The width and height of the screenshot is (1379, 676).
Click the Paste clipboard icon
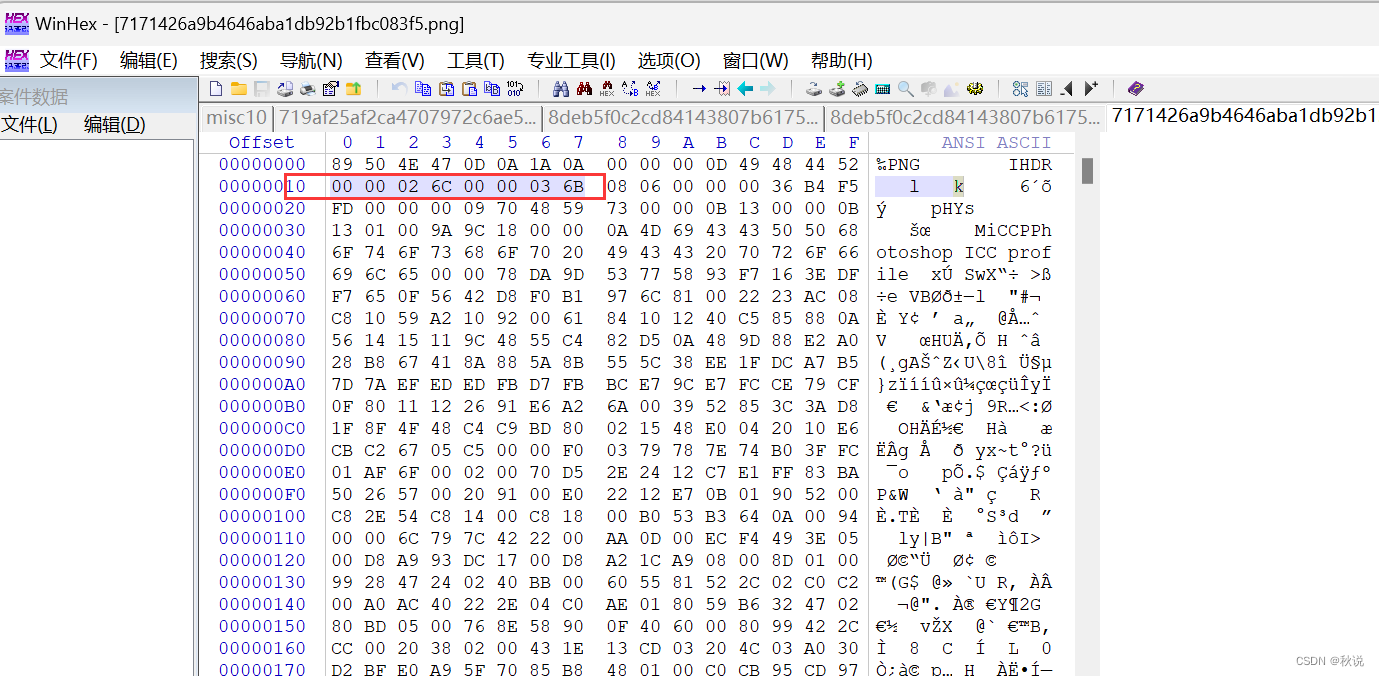[469, 88]
